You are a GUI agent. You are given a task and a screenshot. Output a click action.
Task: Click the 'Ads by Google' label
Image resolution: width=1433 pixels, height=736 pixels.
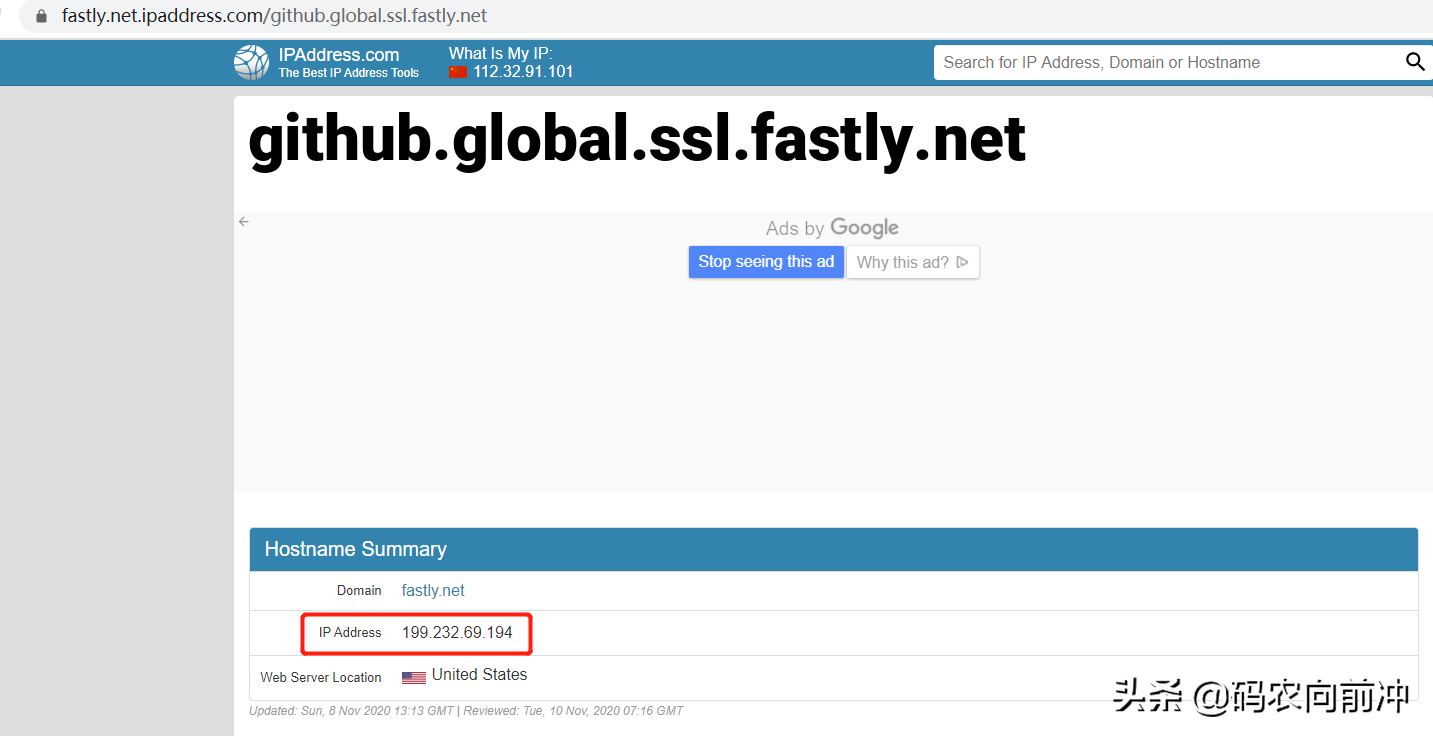(832, 228)
